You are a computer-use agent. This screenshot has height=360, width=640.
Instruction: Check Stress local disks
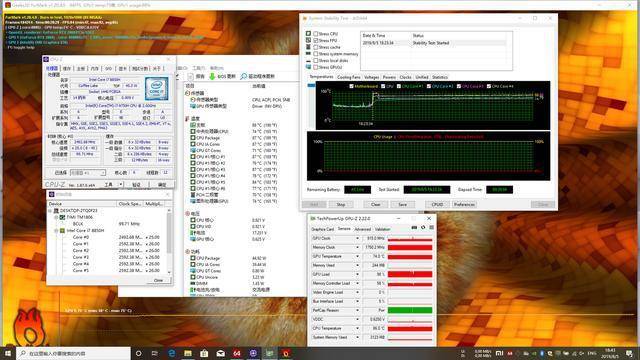coord(316,60)
